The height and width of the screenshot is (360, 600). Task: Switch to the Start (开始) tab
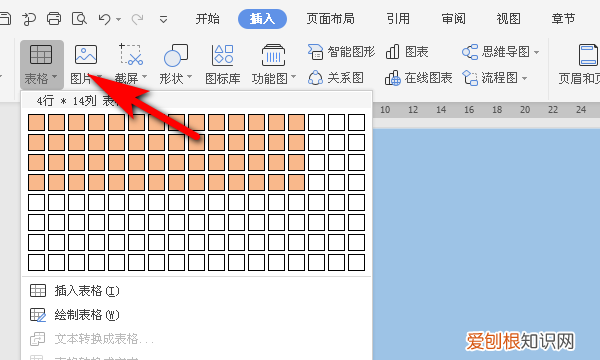click(x=208, y=19)
